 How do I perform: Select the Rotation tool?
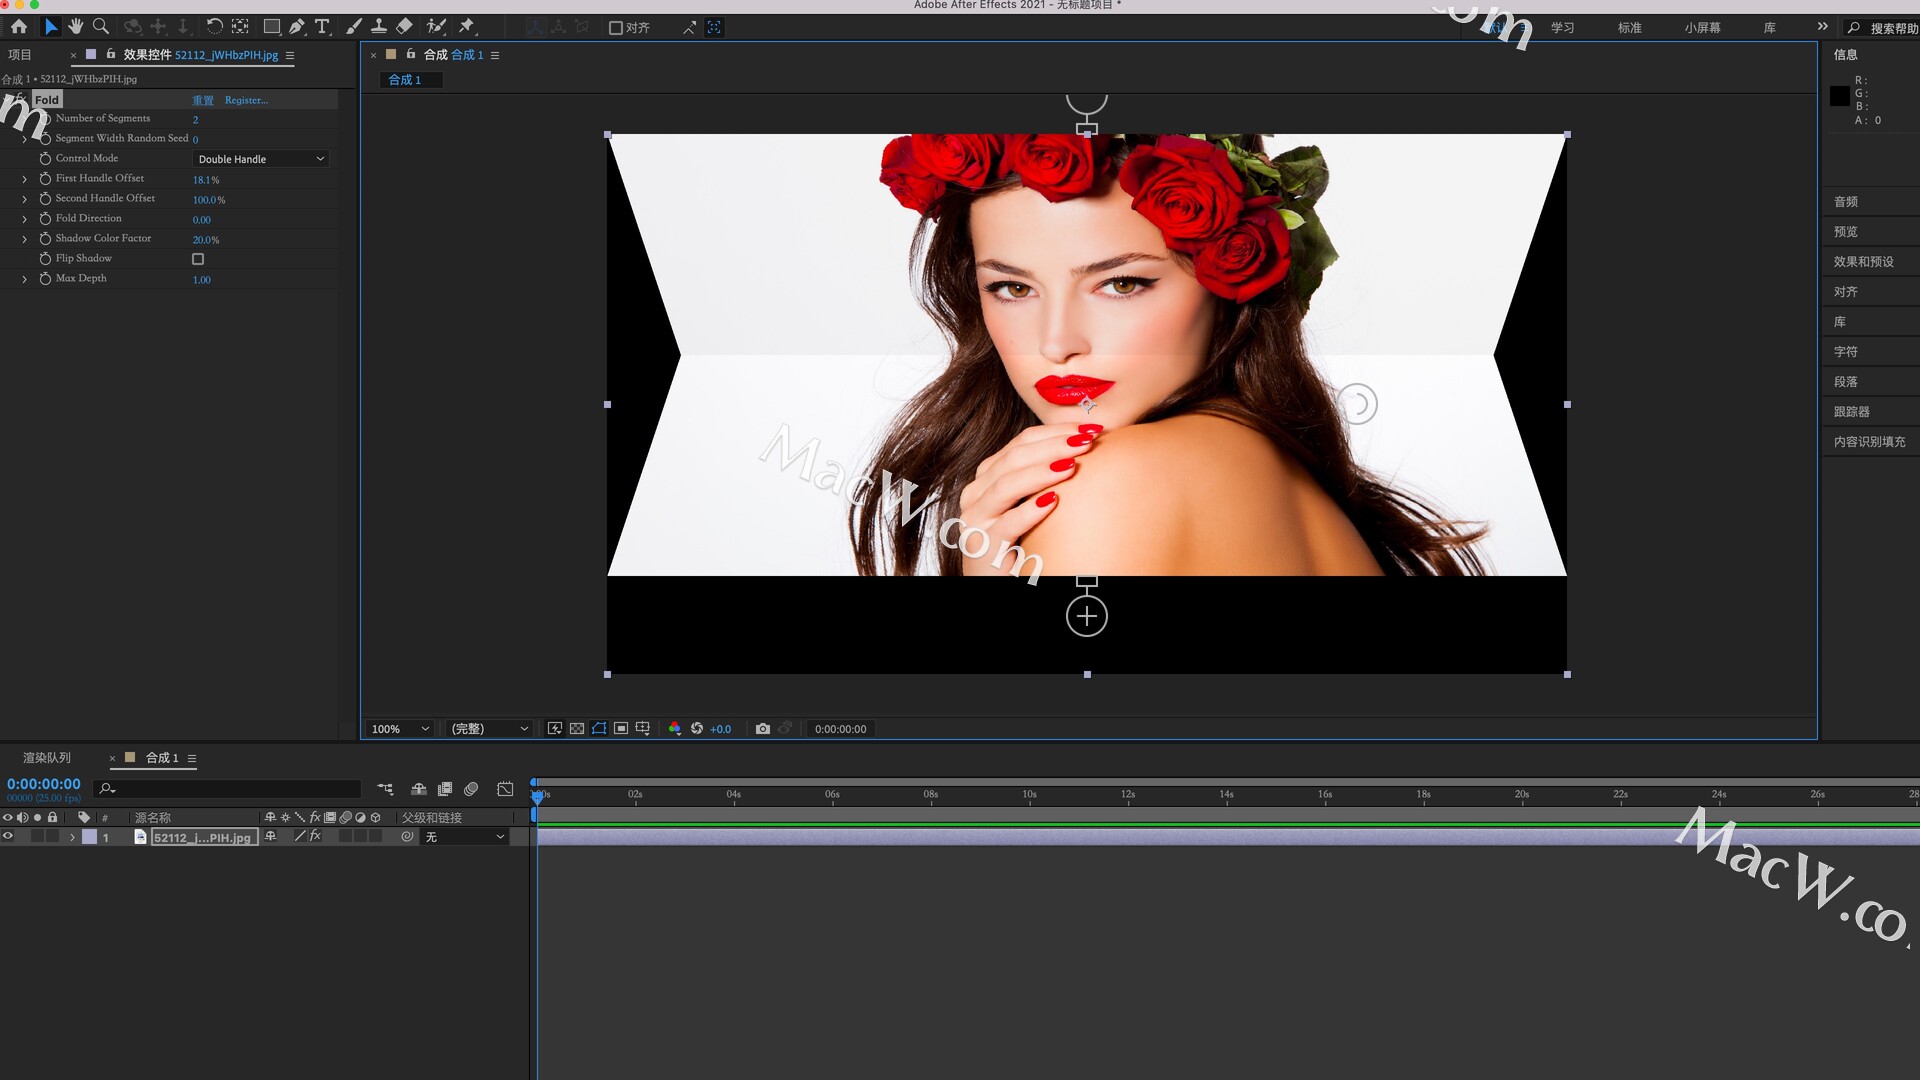click(x=214, y=27)
